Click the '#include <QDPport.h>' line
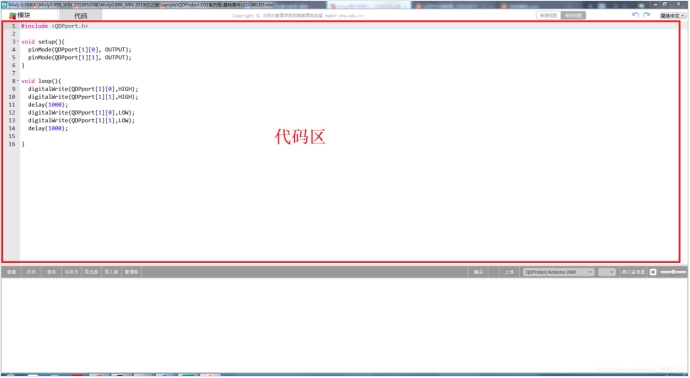This screenshot has width=690, height=378. [x=55, y=26]
